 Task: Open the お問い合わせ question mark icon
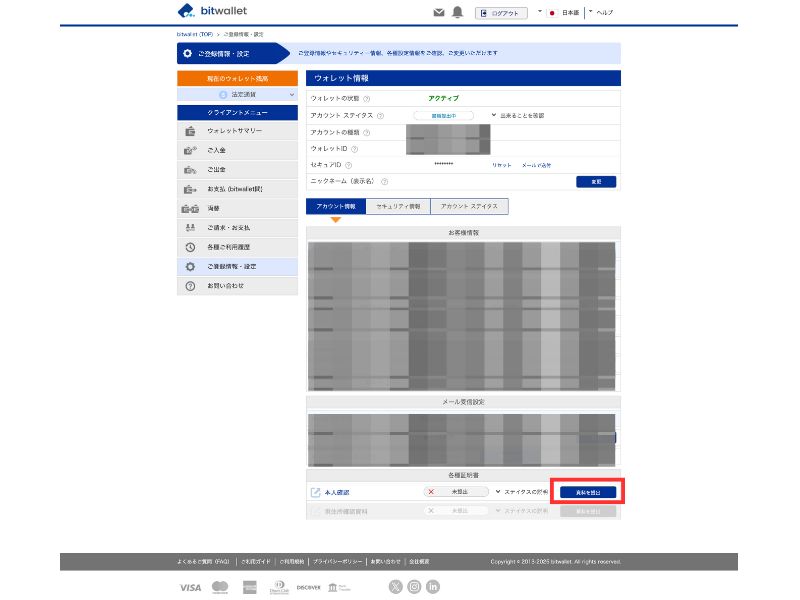tap(190, 284)
